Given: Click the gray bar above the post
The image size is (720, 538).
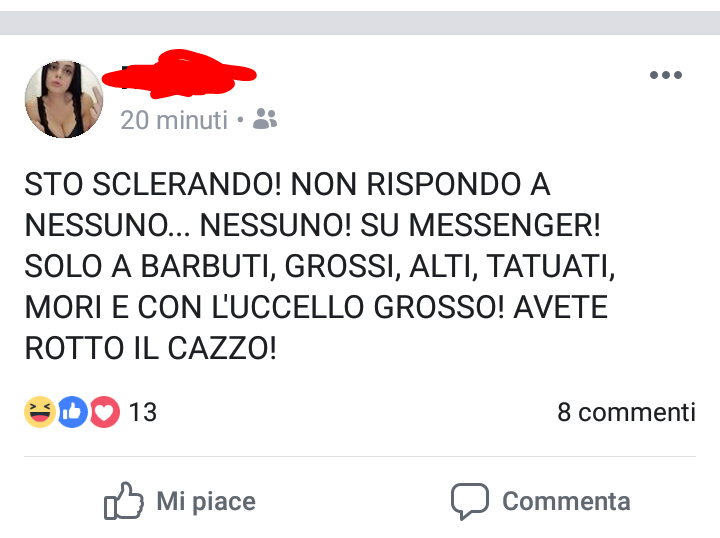Looking at the screenshot, I should (x=360, y=22).
